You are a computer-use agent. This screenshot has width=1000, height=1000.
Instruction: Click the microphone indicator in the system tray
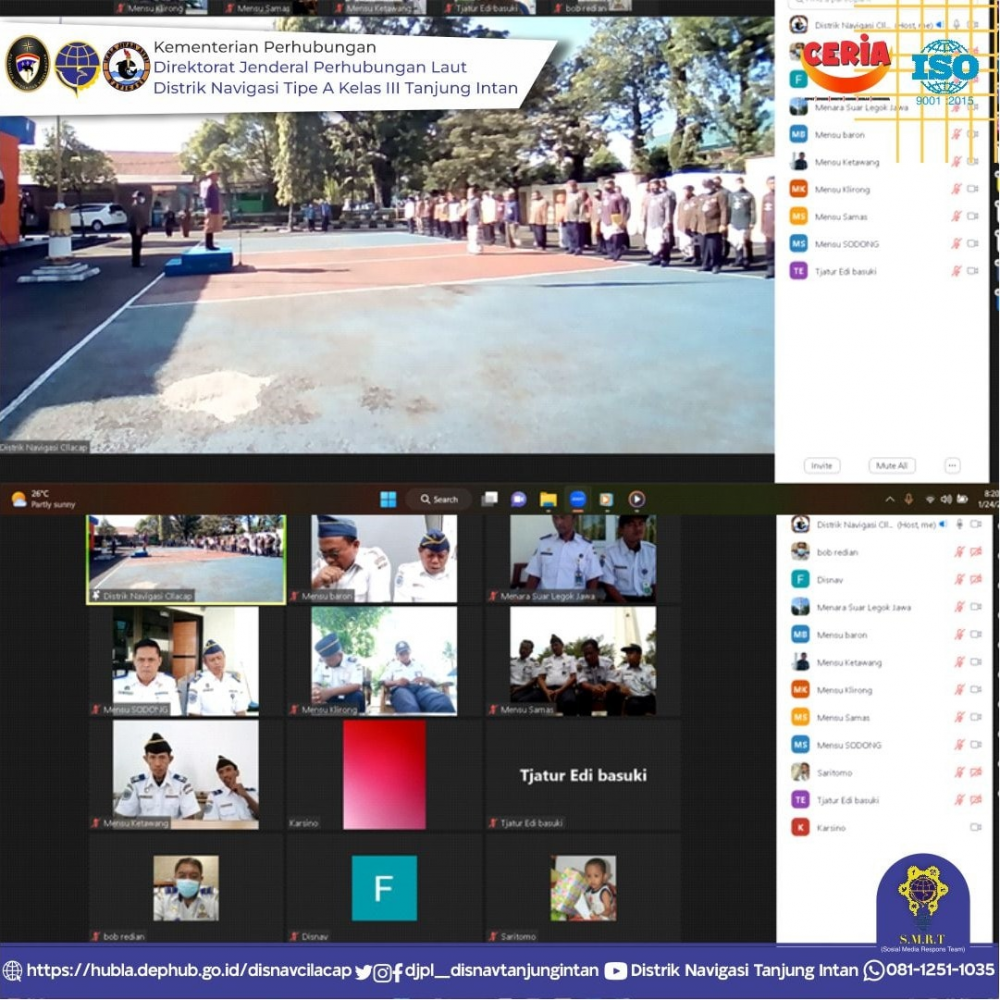coord(909,499)
